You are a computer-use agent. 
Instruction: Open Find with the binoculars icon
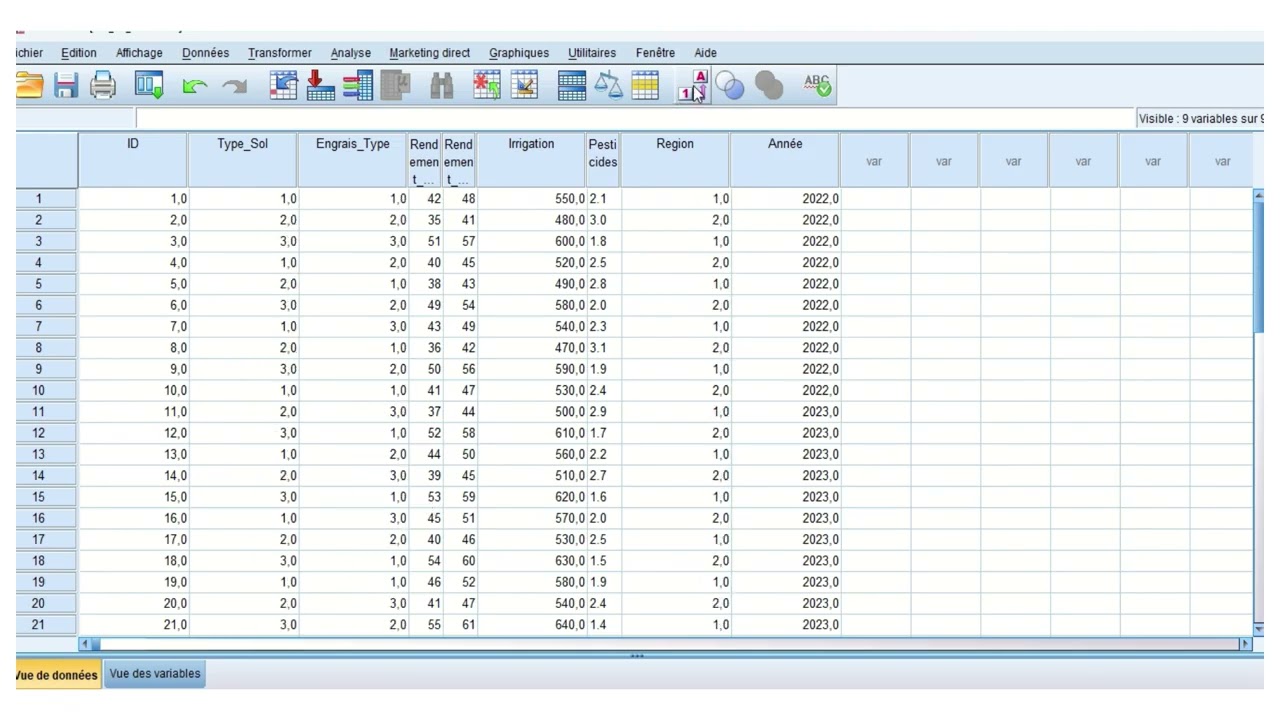point(442,88)
